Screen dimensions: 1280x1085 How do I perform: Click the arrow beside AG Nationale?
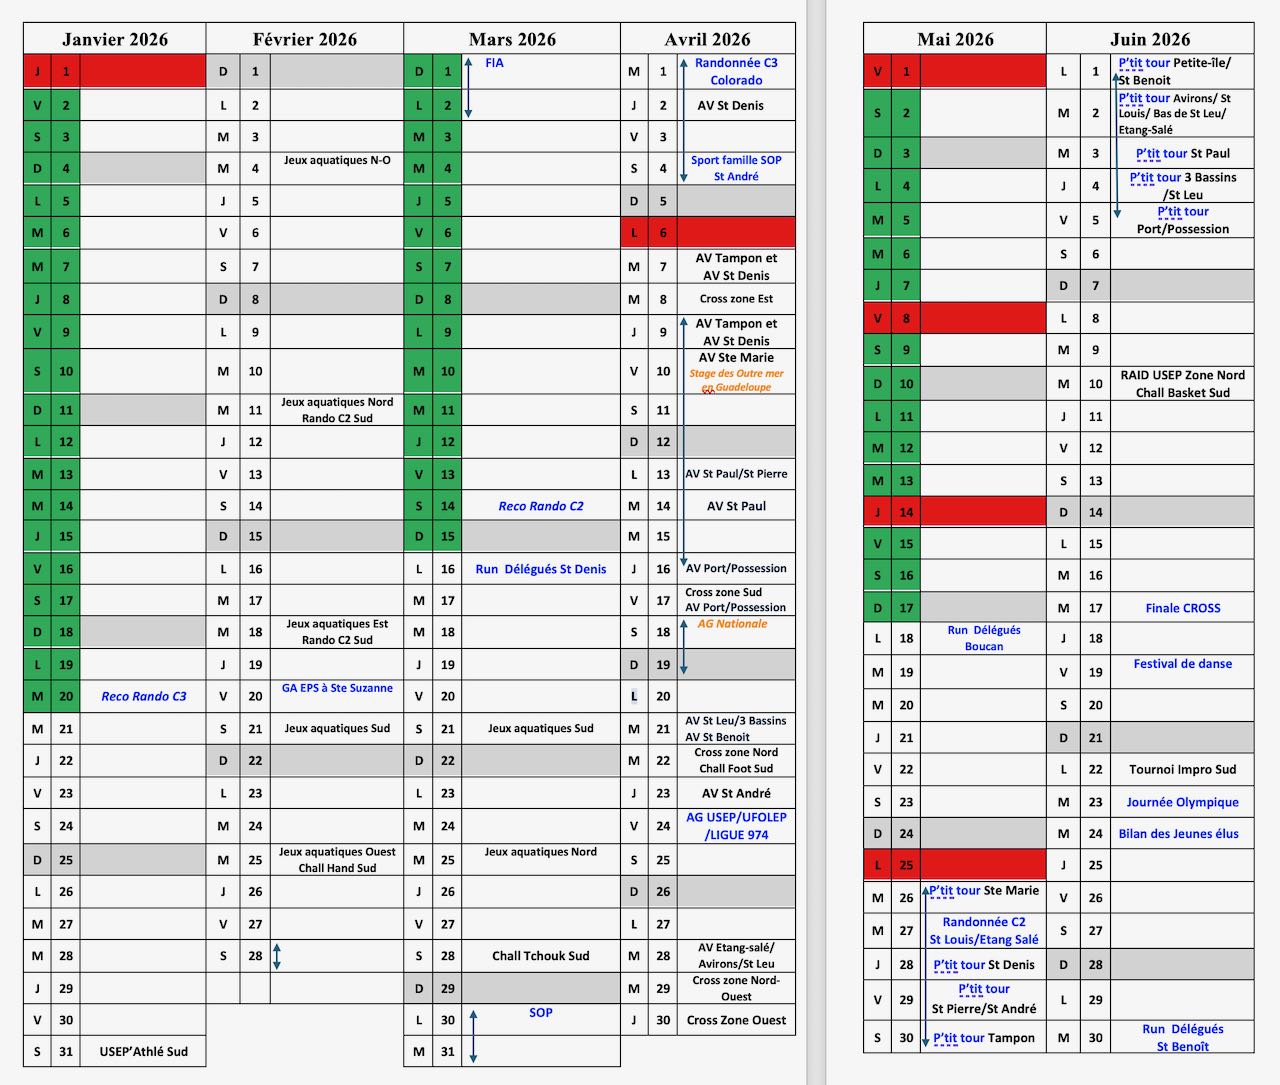pos(684,646)
